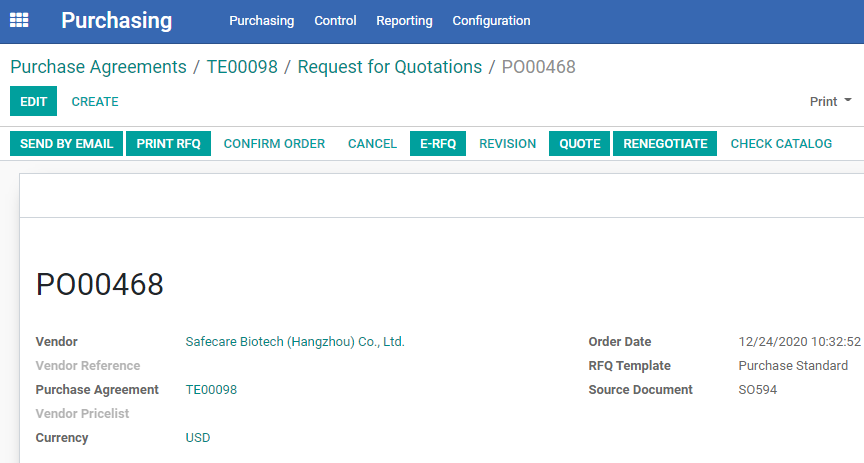This screenshot has height=463, width=864.
Task: Click the Vendor Reference label
Action: click(88, 365)
